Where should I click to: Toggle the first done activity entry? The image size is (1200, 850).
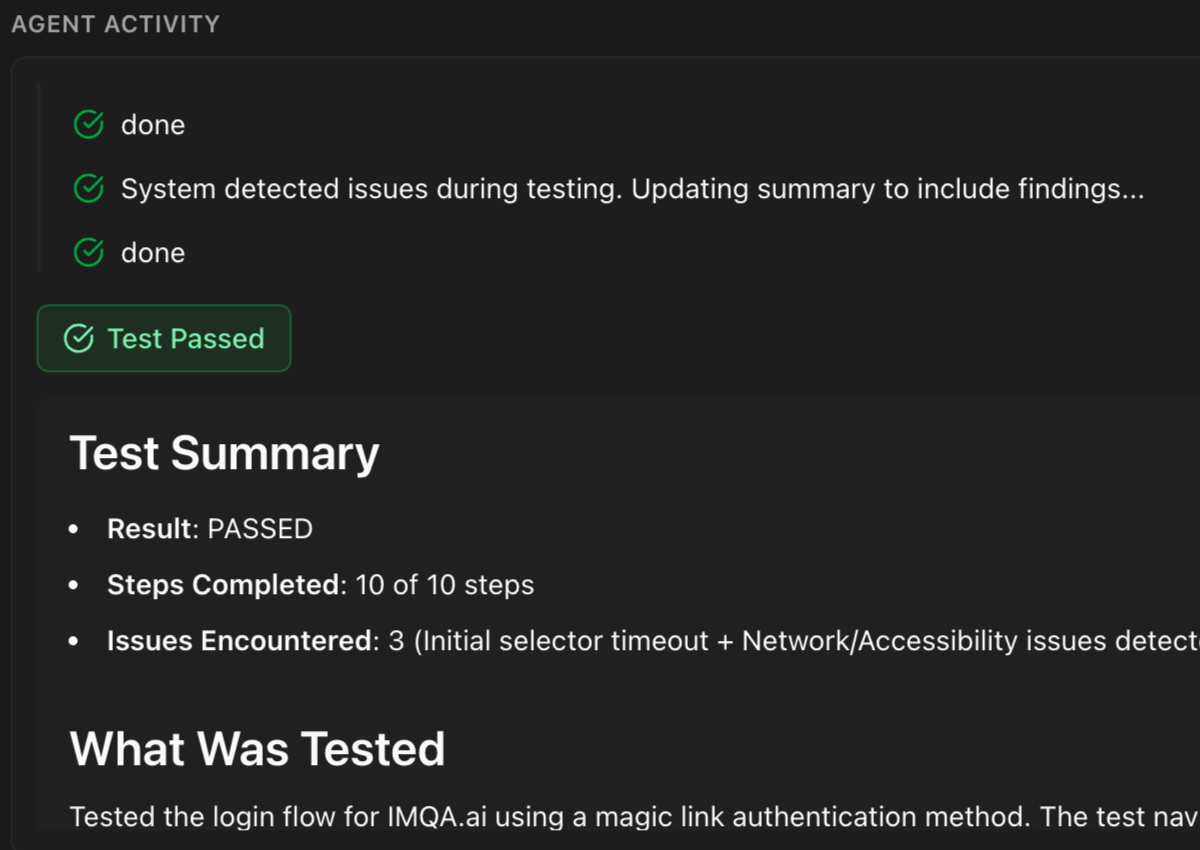point(153,124)
